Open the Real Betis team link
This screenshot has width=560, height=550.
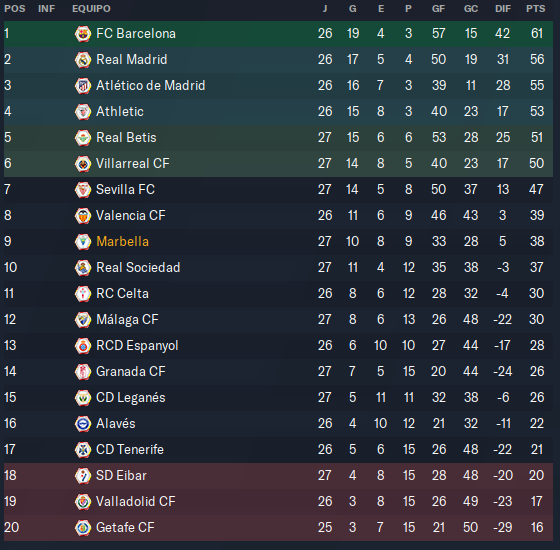point(126,138)
